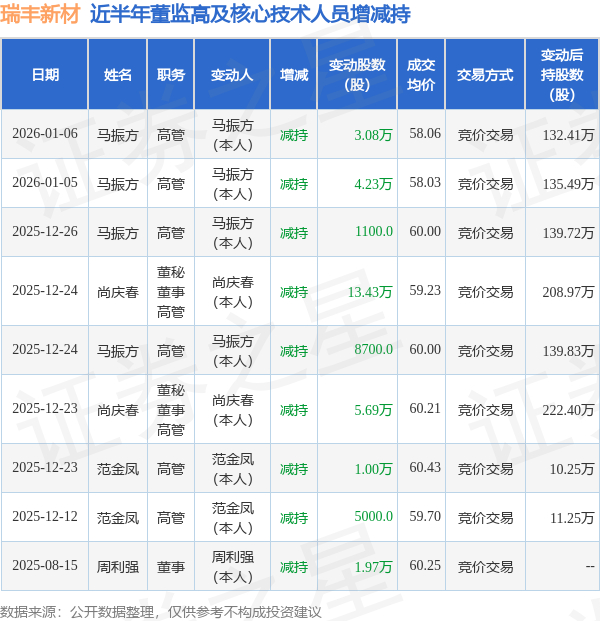Select the 变动股数(股) column header
600x621 pixels.
pyautogui.click(x=357, y=74)
